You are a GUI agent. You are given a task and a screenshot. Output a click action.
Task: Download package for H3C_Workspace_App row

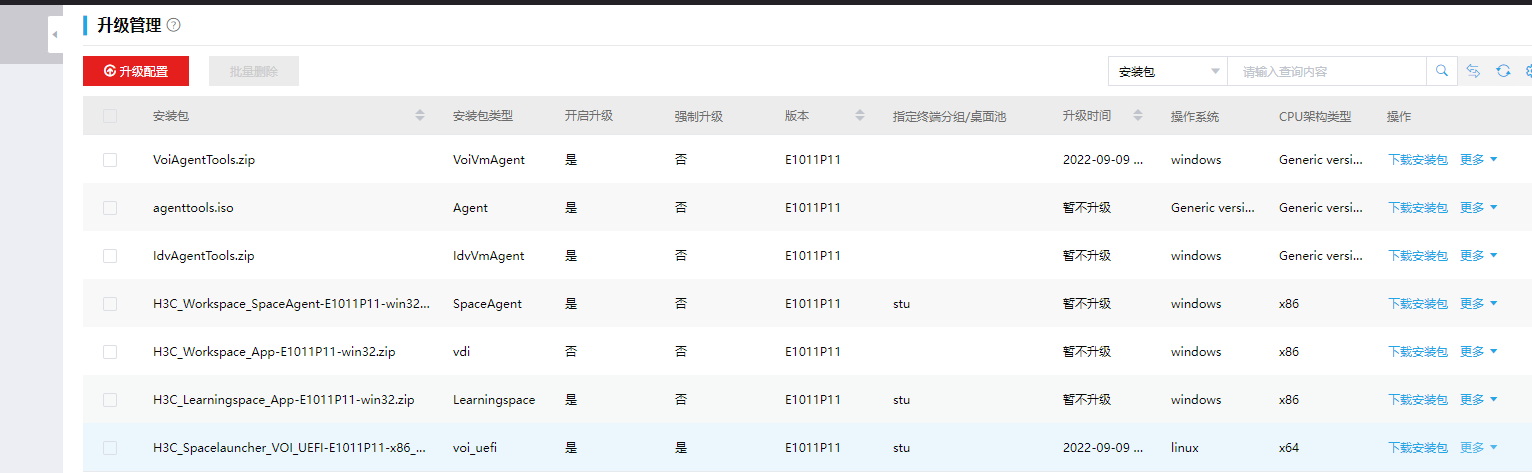point(1417,352)
